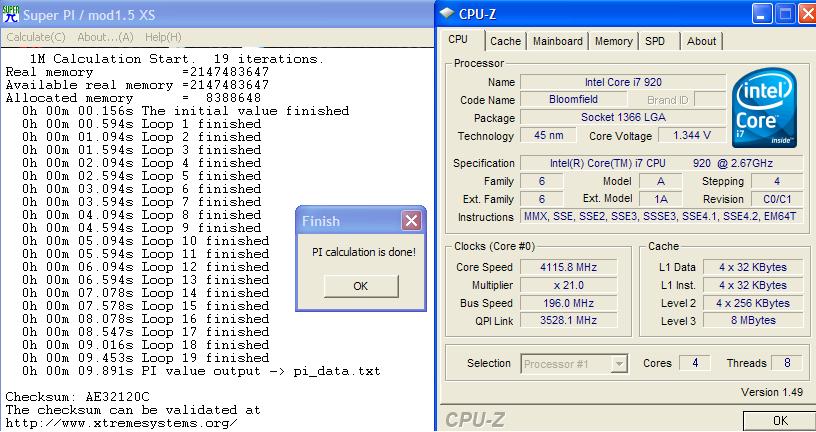Click the CPU-Z title bar icon
The image size is (816, 432).
tap(447, 14)
